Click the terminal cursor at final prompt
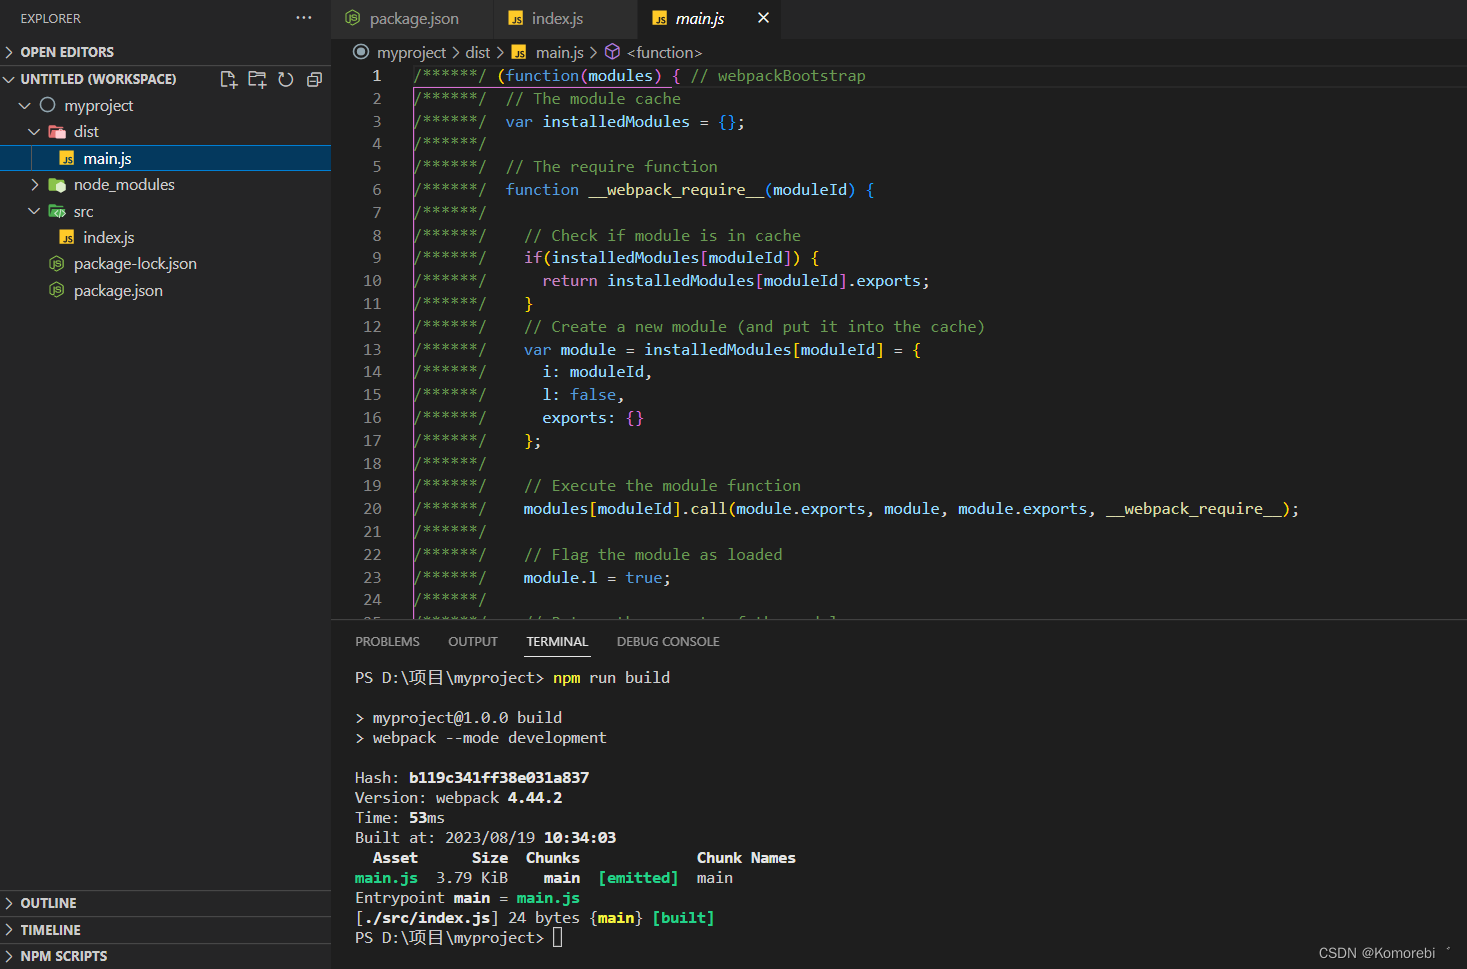This screenshot has height=969, width=1467. click(557, 938)
